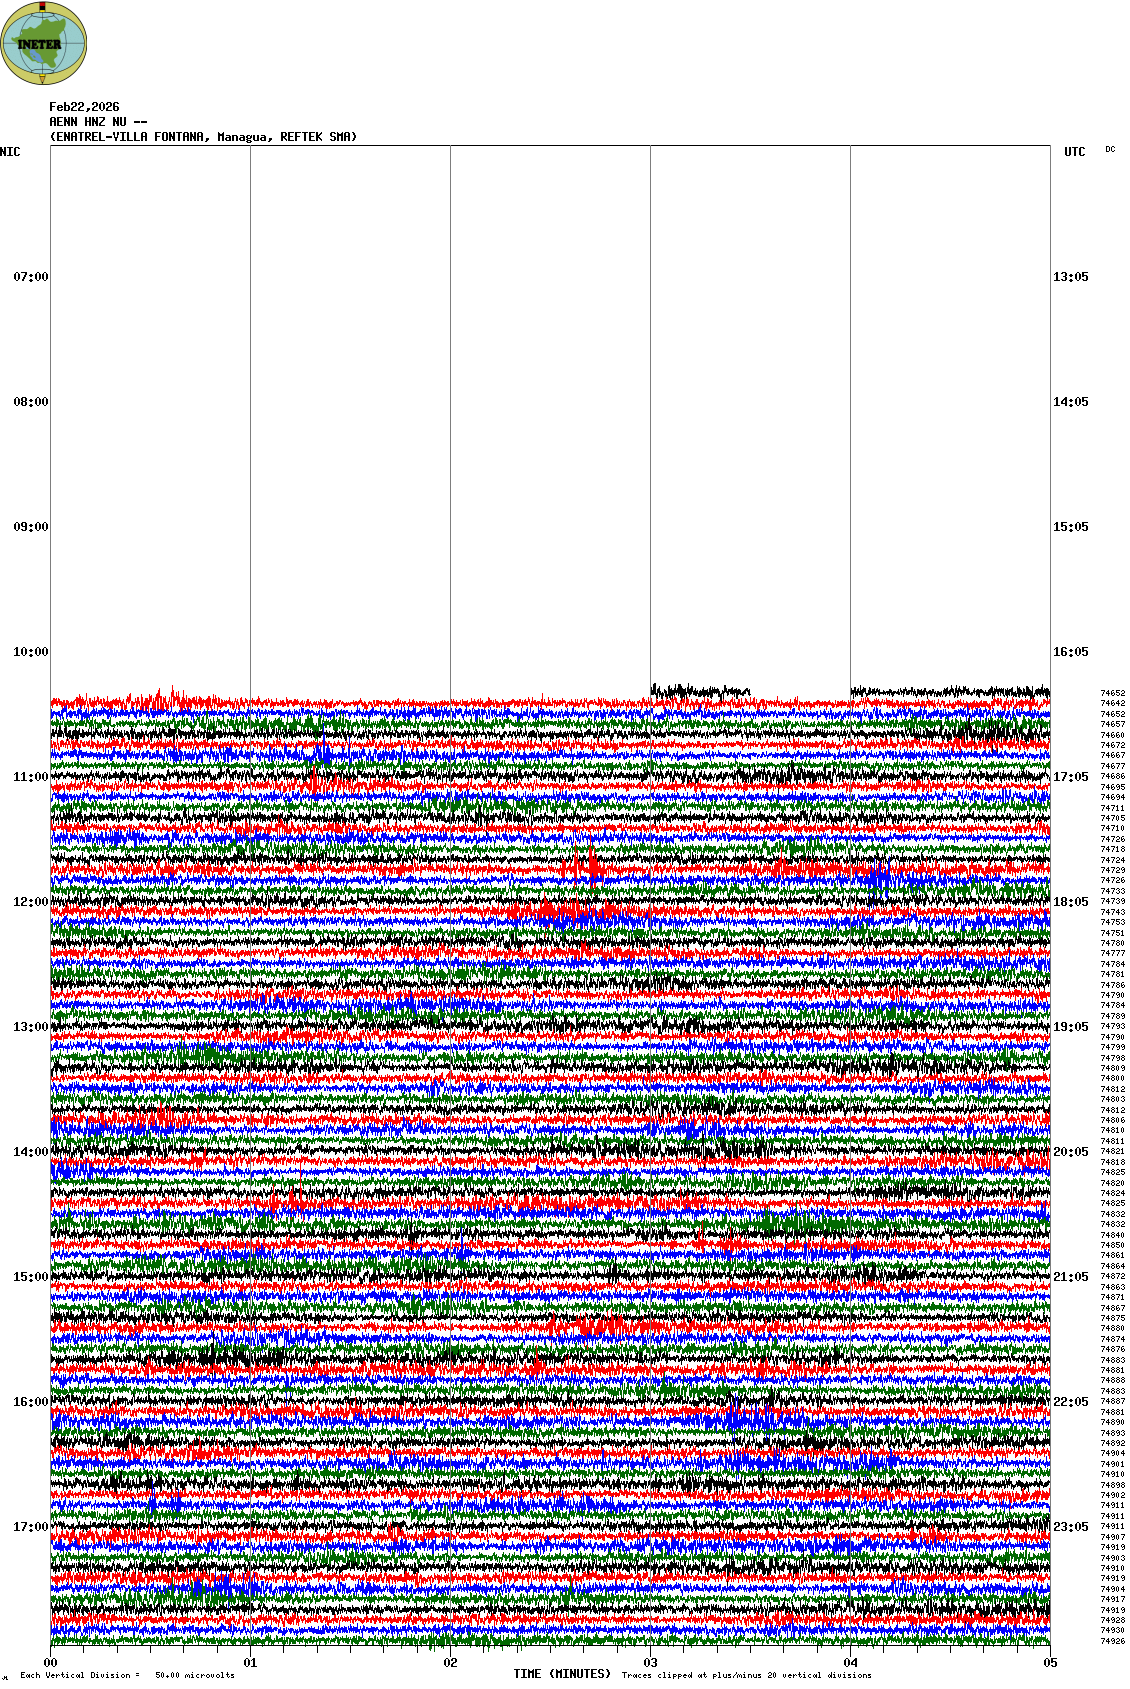Viewport: 1130px width, 1689px height.
Task: Select the 07:00 local time marker
Action: click(30, 277)
